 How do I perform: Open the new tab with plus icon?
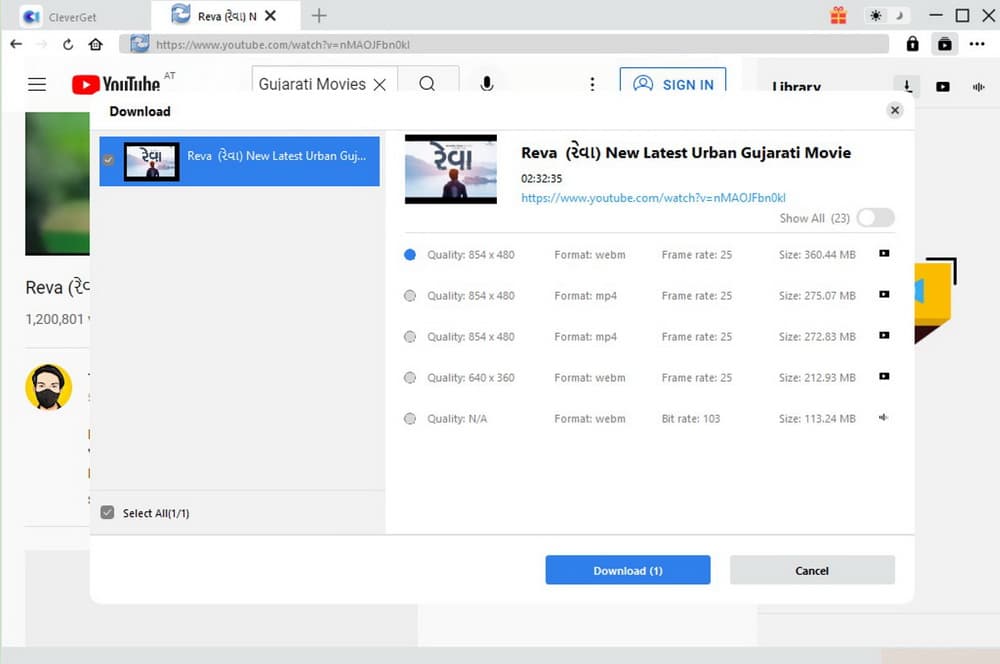319,15
